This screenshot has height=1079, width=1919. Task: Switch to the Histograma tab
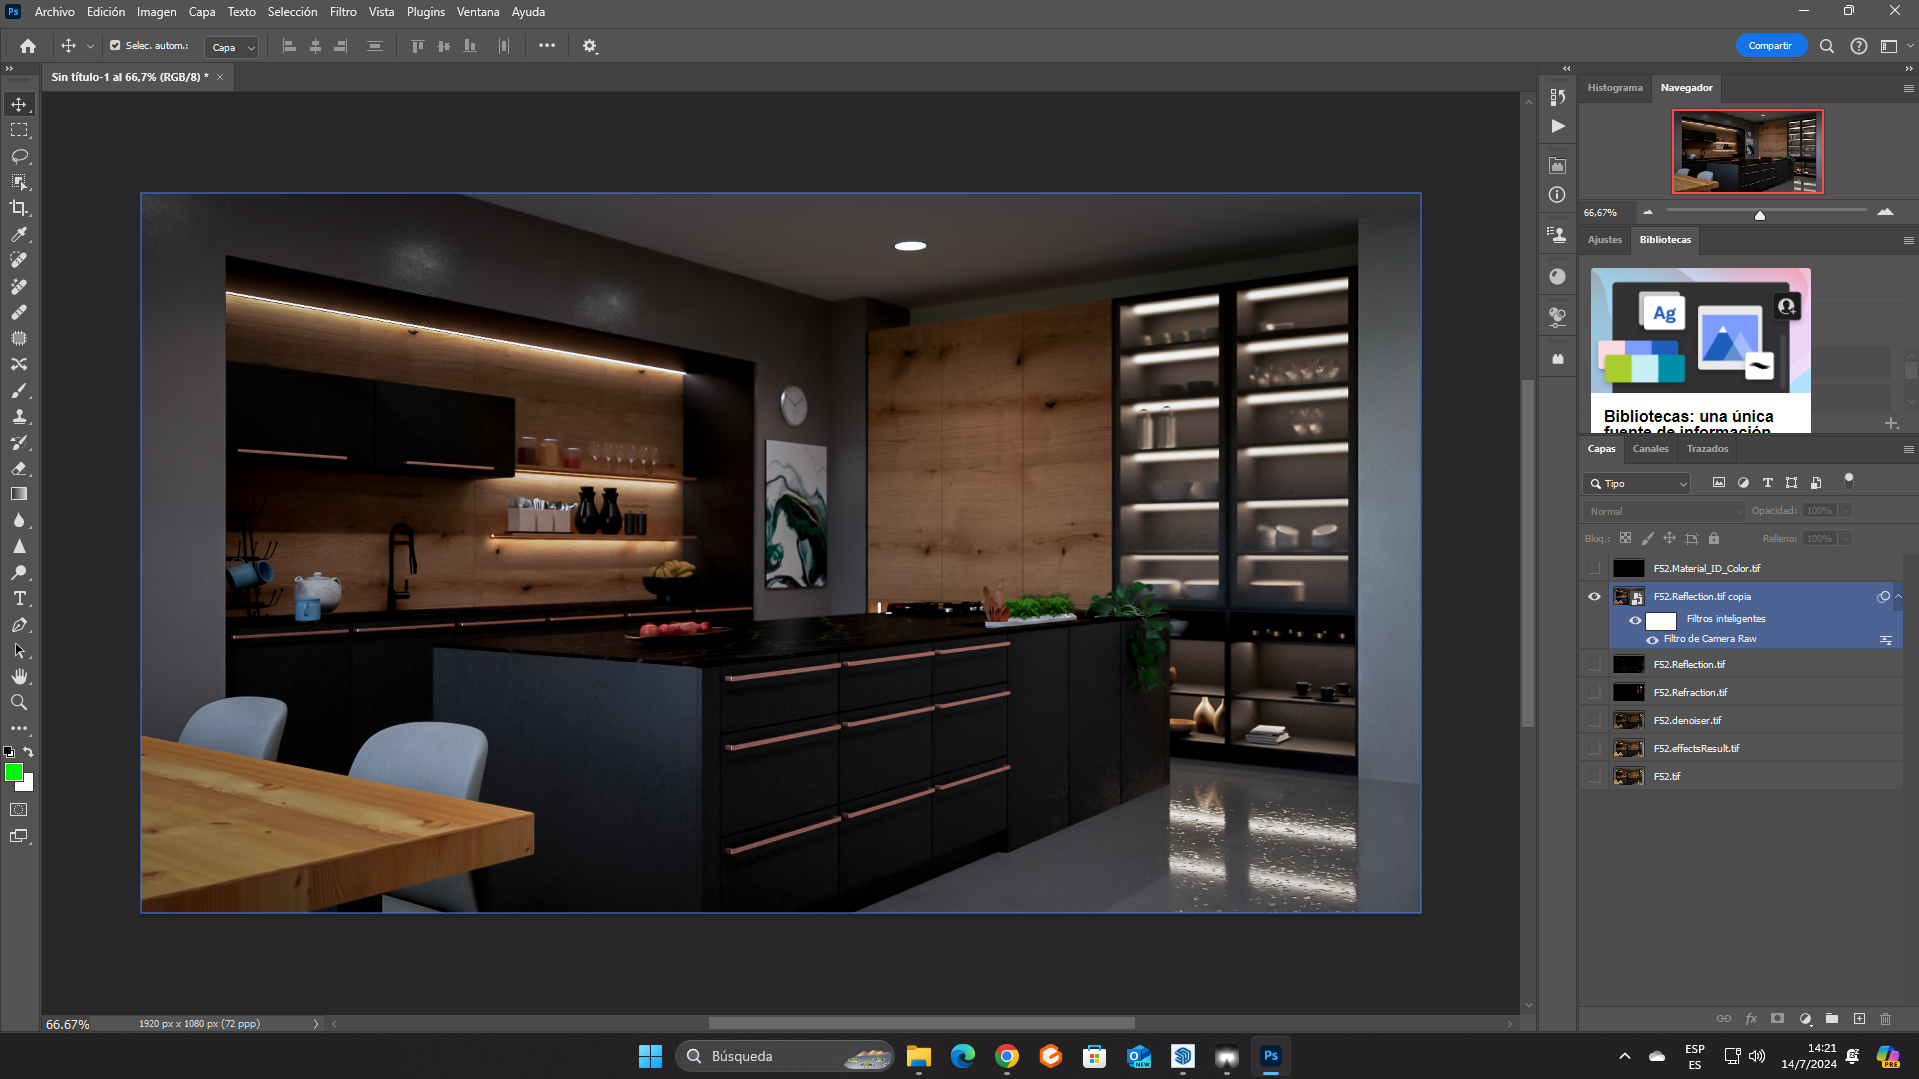point(1615,88)
